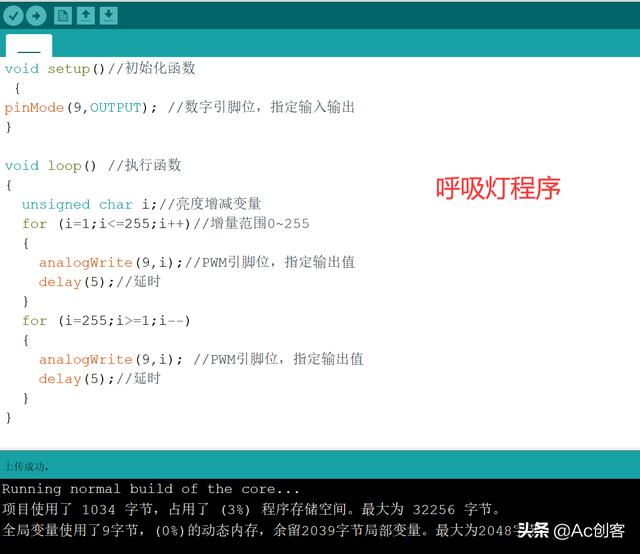Click first 'analogWrite(9,i);' line

pyautogui.click(x=197, y=262)
